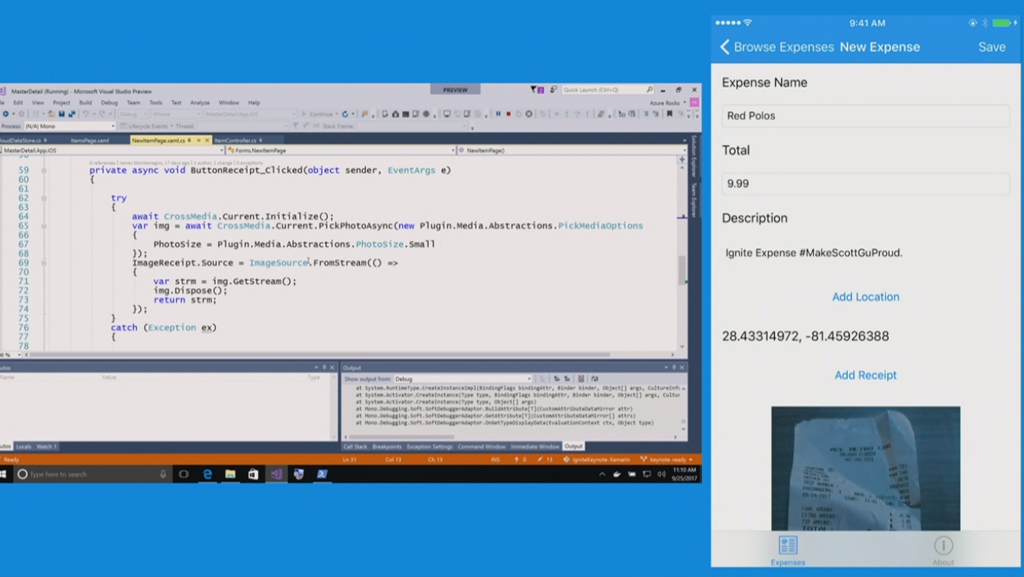Open the Expenses tab icon in the app

click(787, 546)
